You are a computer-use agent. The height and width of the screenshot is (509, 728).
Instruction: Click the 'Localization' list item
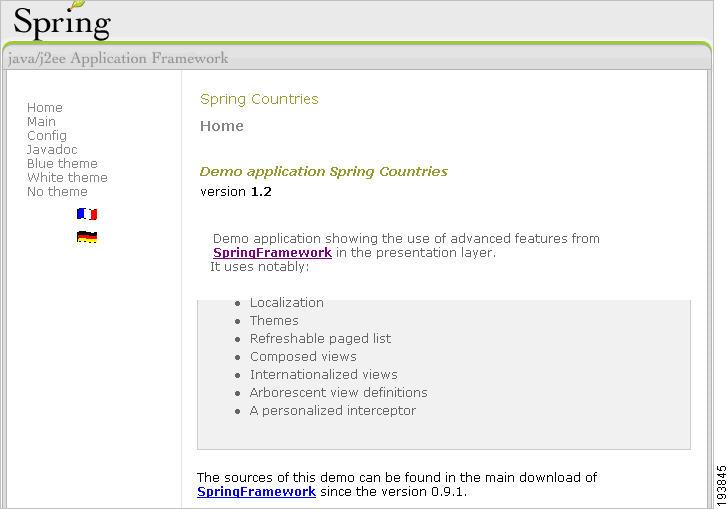(287, 303)
